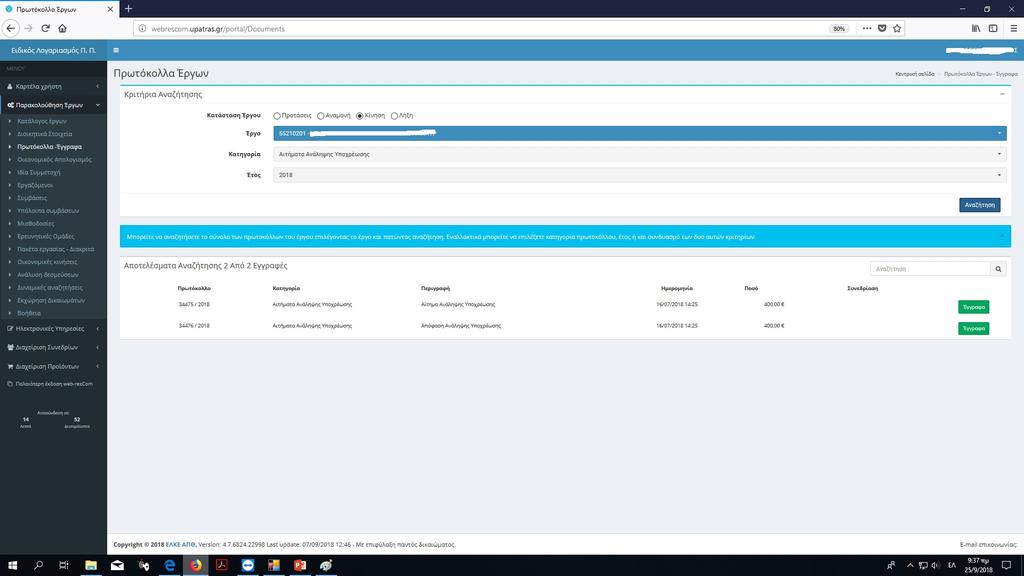This screenshot has height=576, width=1024.
Task: Open Διοικητικά Στοιχεία in sidebar
Action: (44, 134)
